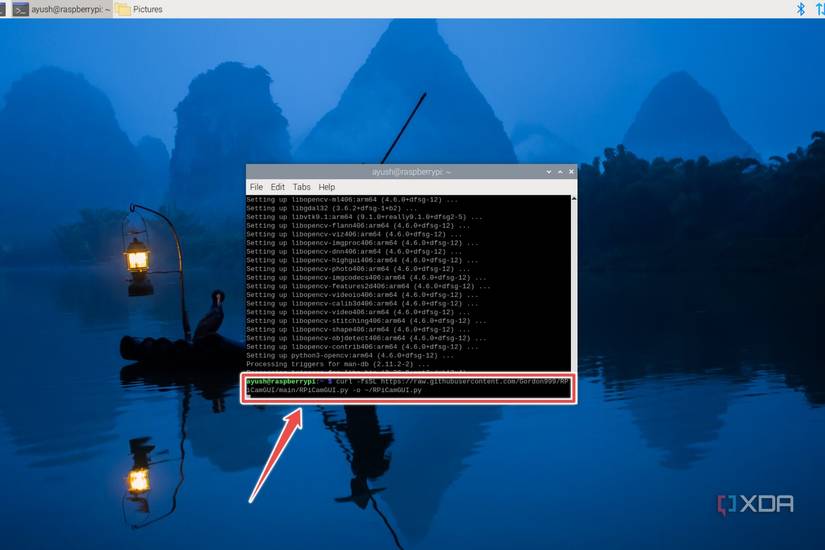The width and height of the screenshot is (825, 550).
Task: Click the curl -fsSL command URL text
Action: (452, 381)
